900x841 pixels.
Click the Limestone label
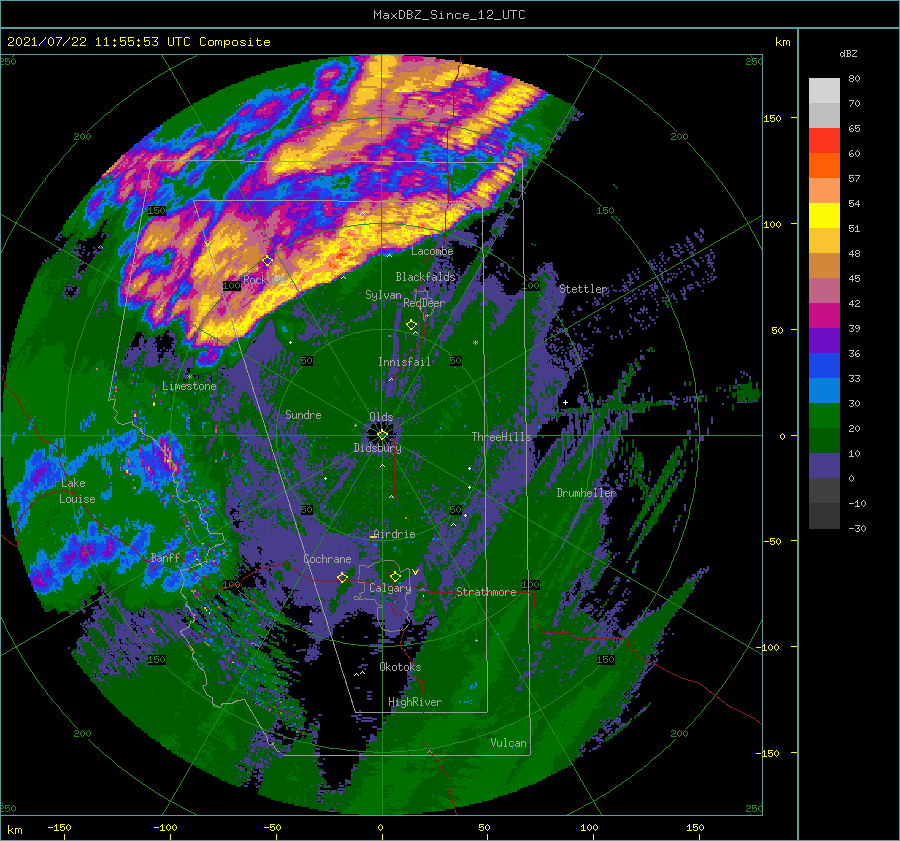point(189,386)
